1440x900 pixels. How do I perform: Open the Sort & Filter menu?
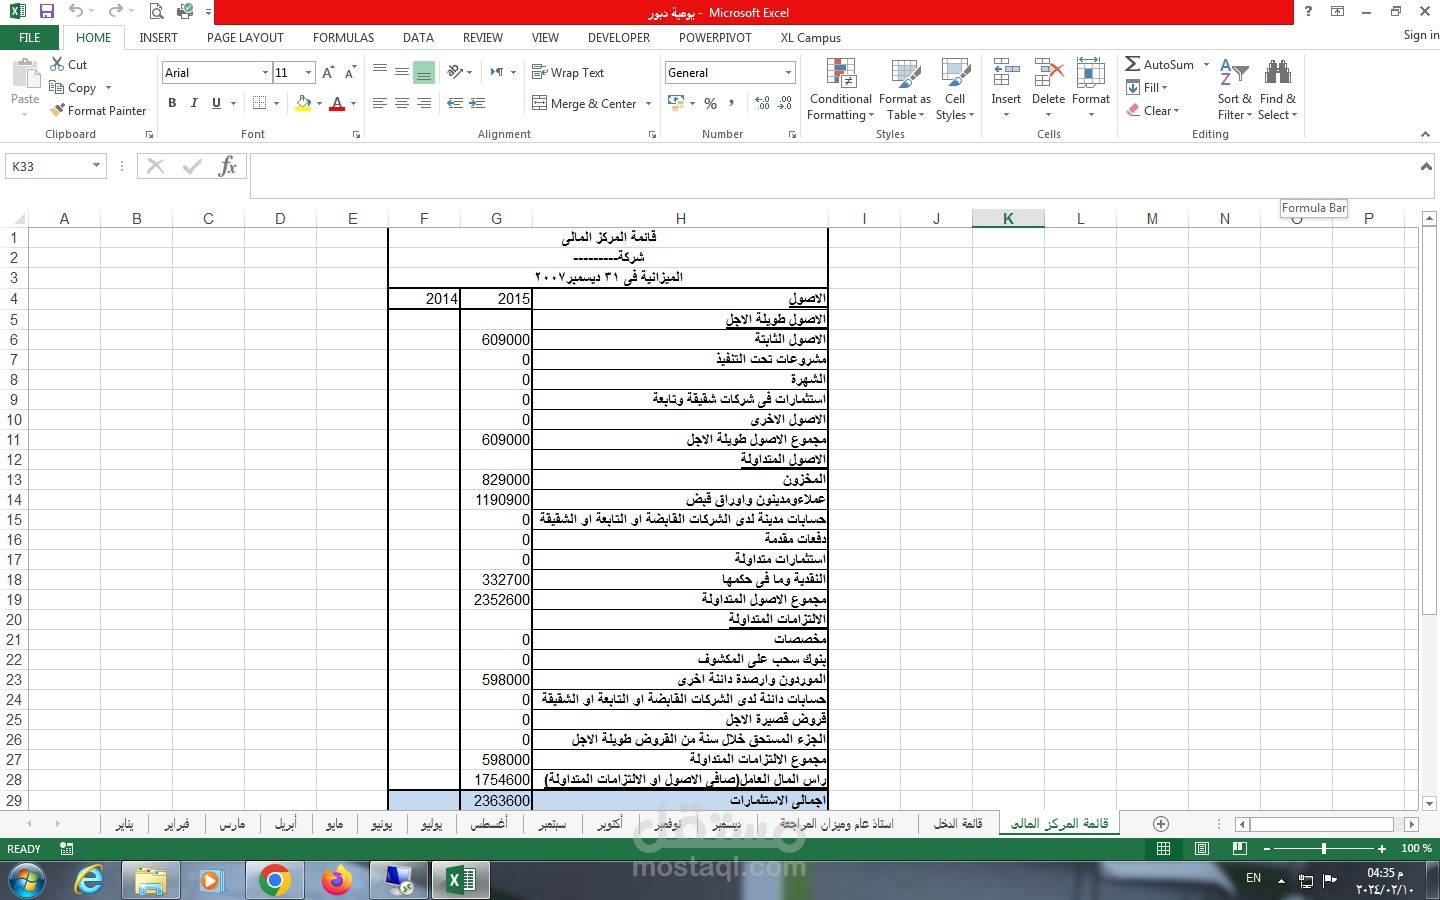pos(1234,90)
